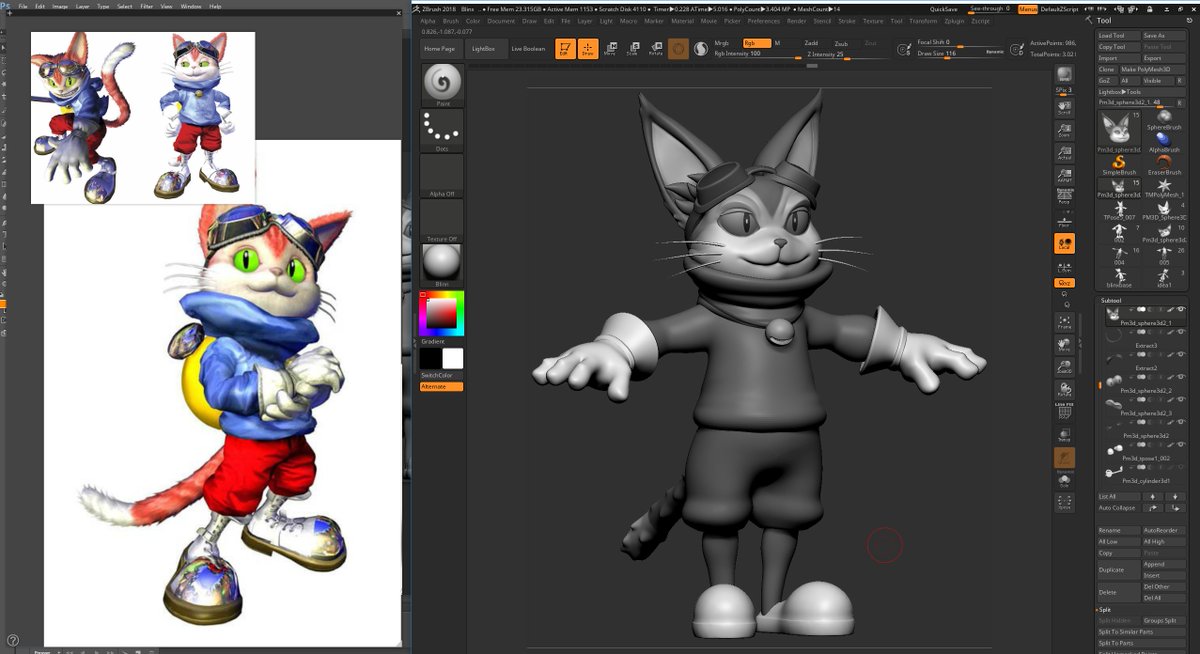The image size is (1200, 654).
Task: Open the Layer menu in Photoshop
Action: [x=82, y=6]
